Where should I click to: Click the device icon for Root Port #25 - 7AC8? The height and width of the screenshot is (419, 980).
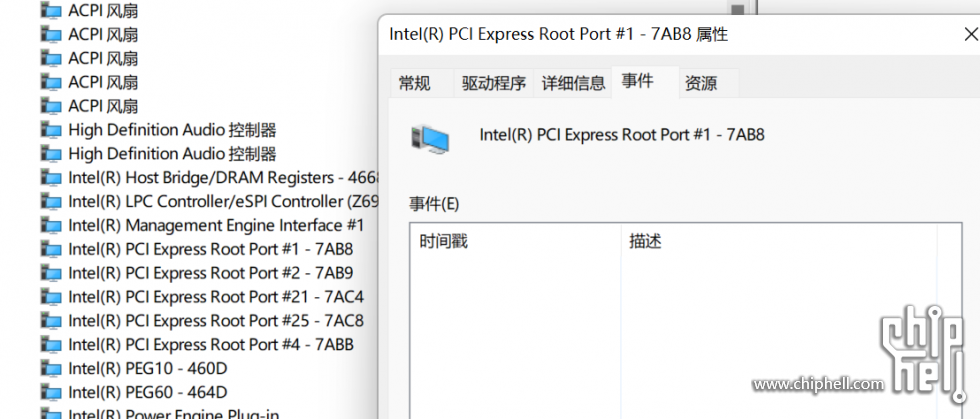[51, 321]
